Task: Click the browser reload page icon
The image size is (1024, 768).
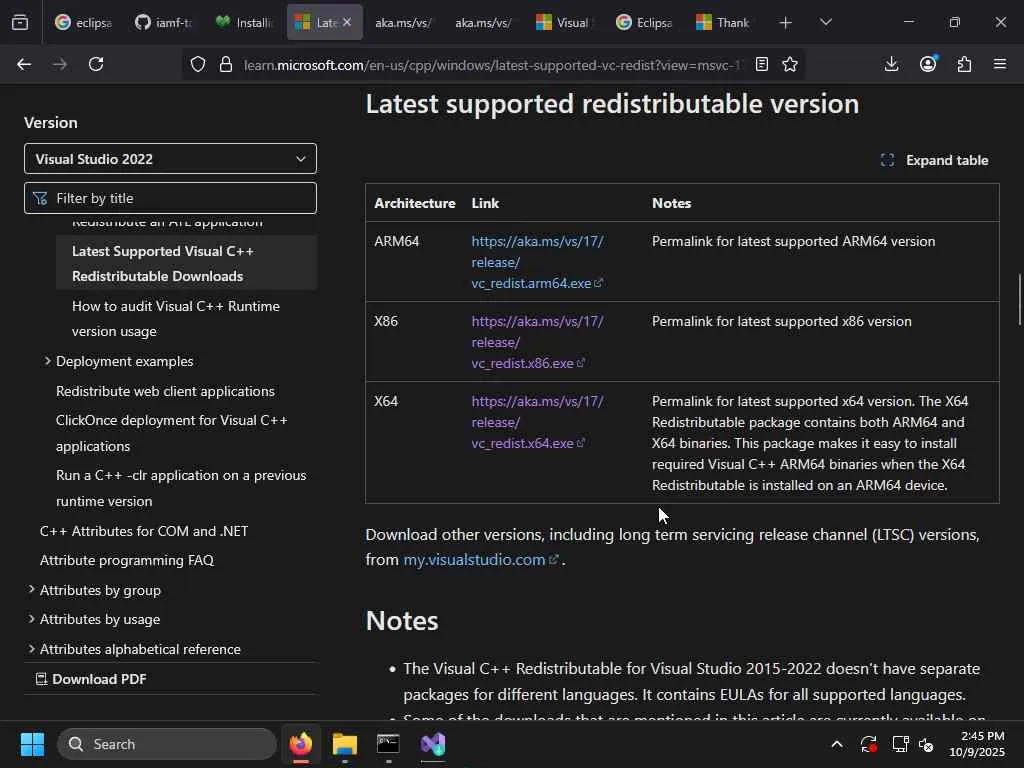Action: point(96,65)
